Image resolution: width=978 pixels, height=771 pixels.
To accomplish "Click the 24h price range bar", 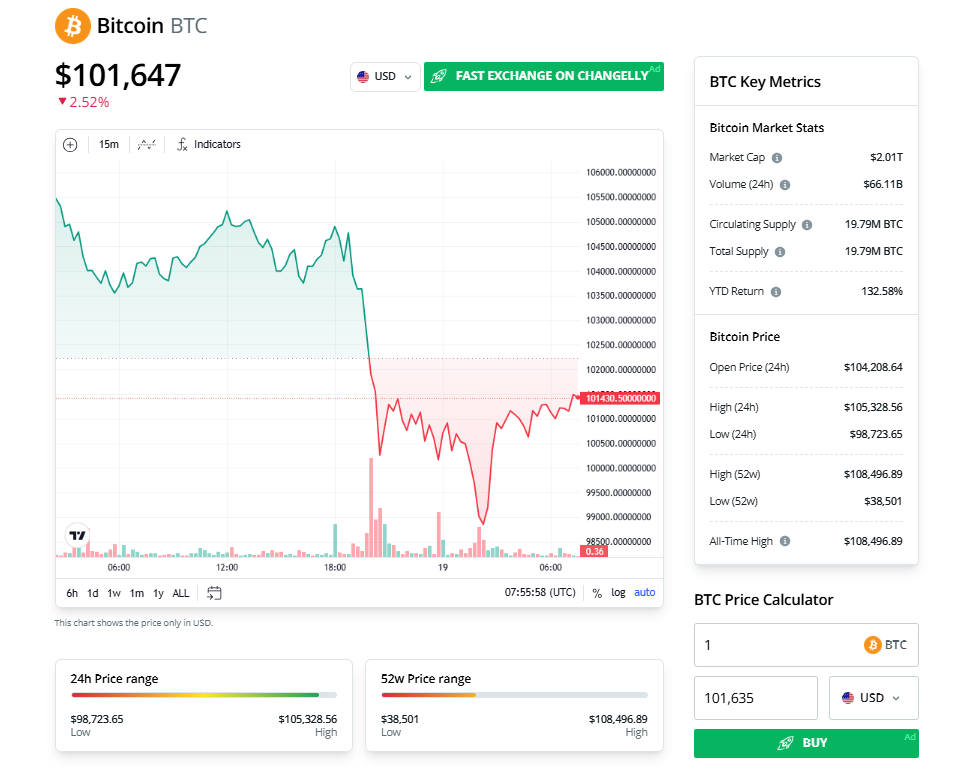I will (x=204, y=695).
